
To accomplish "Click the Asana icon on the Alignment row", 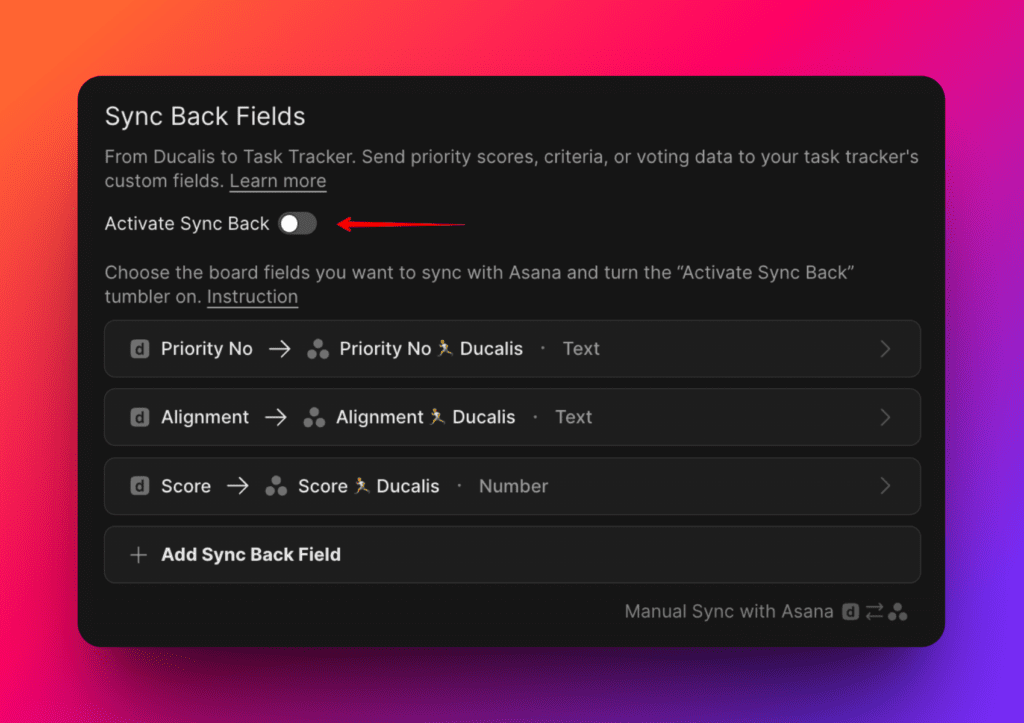I will coord(316,417).
